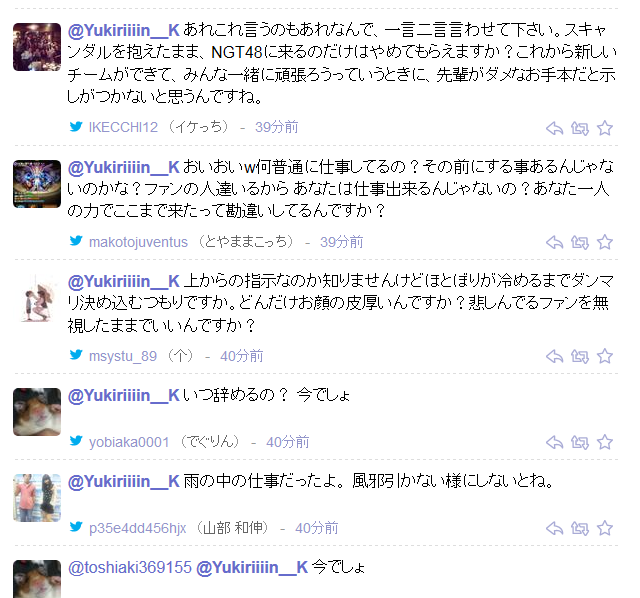Open the 40分前 timestamp of p35e4dd456hjx tweet

pyautogui.click(x=317, y=528)
